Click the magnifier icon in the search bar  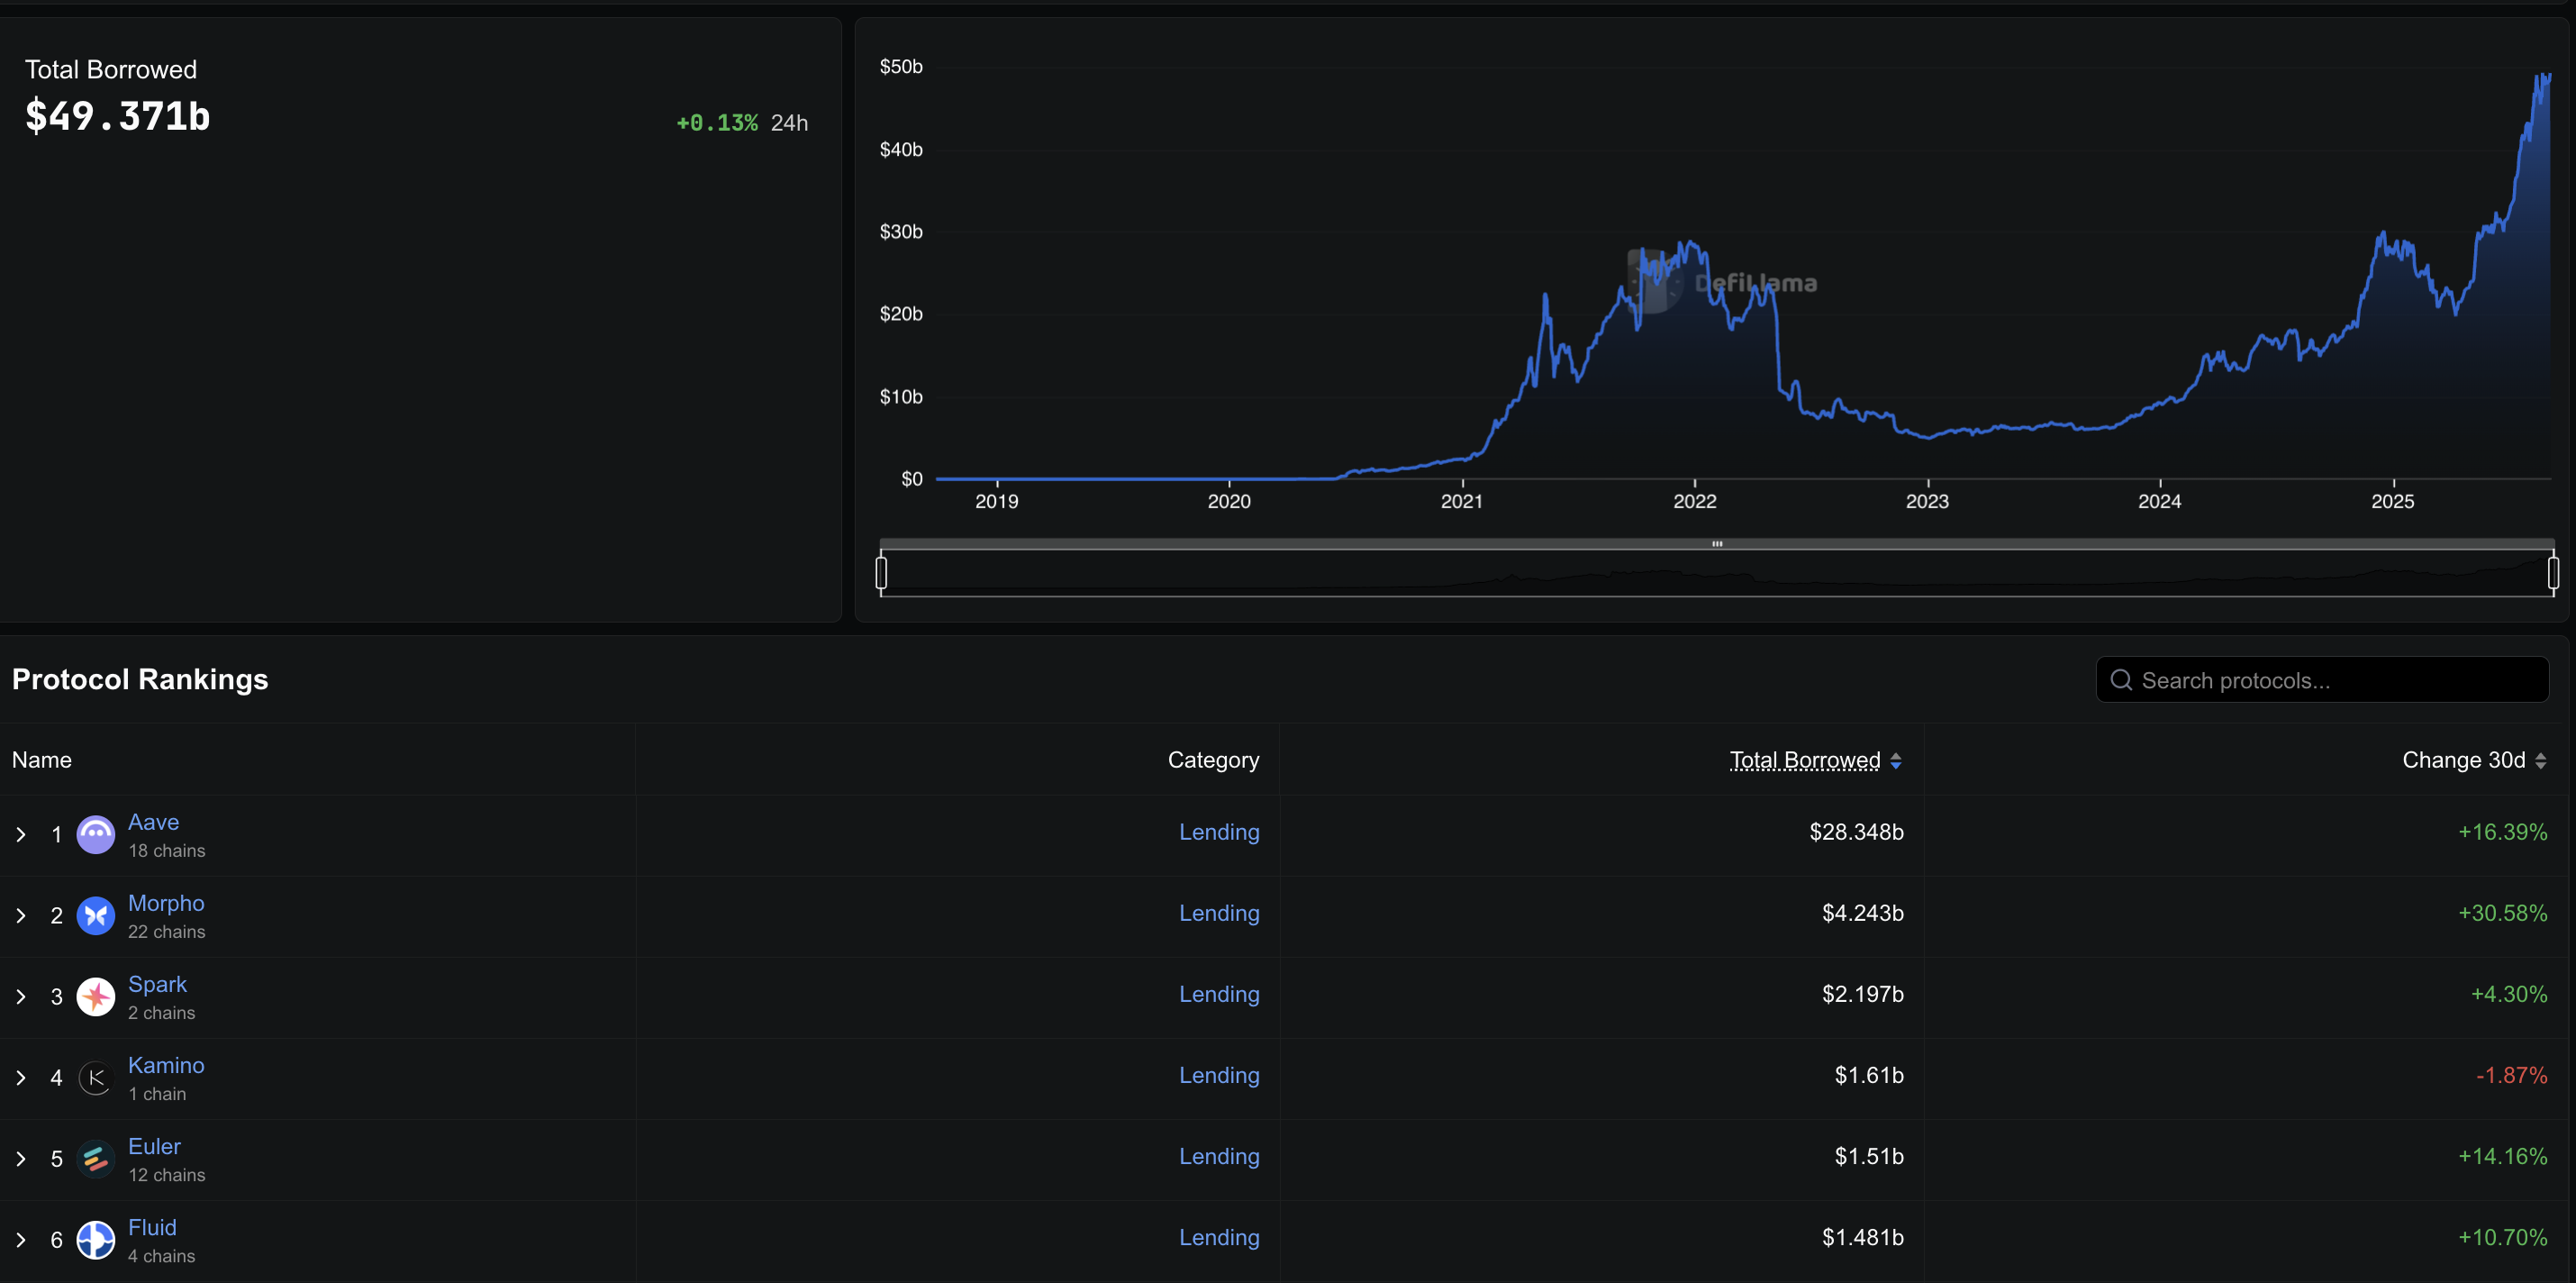point(2121,679)
